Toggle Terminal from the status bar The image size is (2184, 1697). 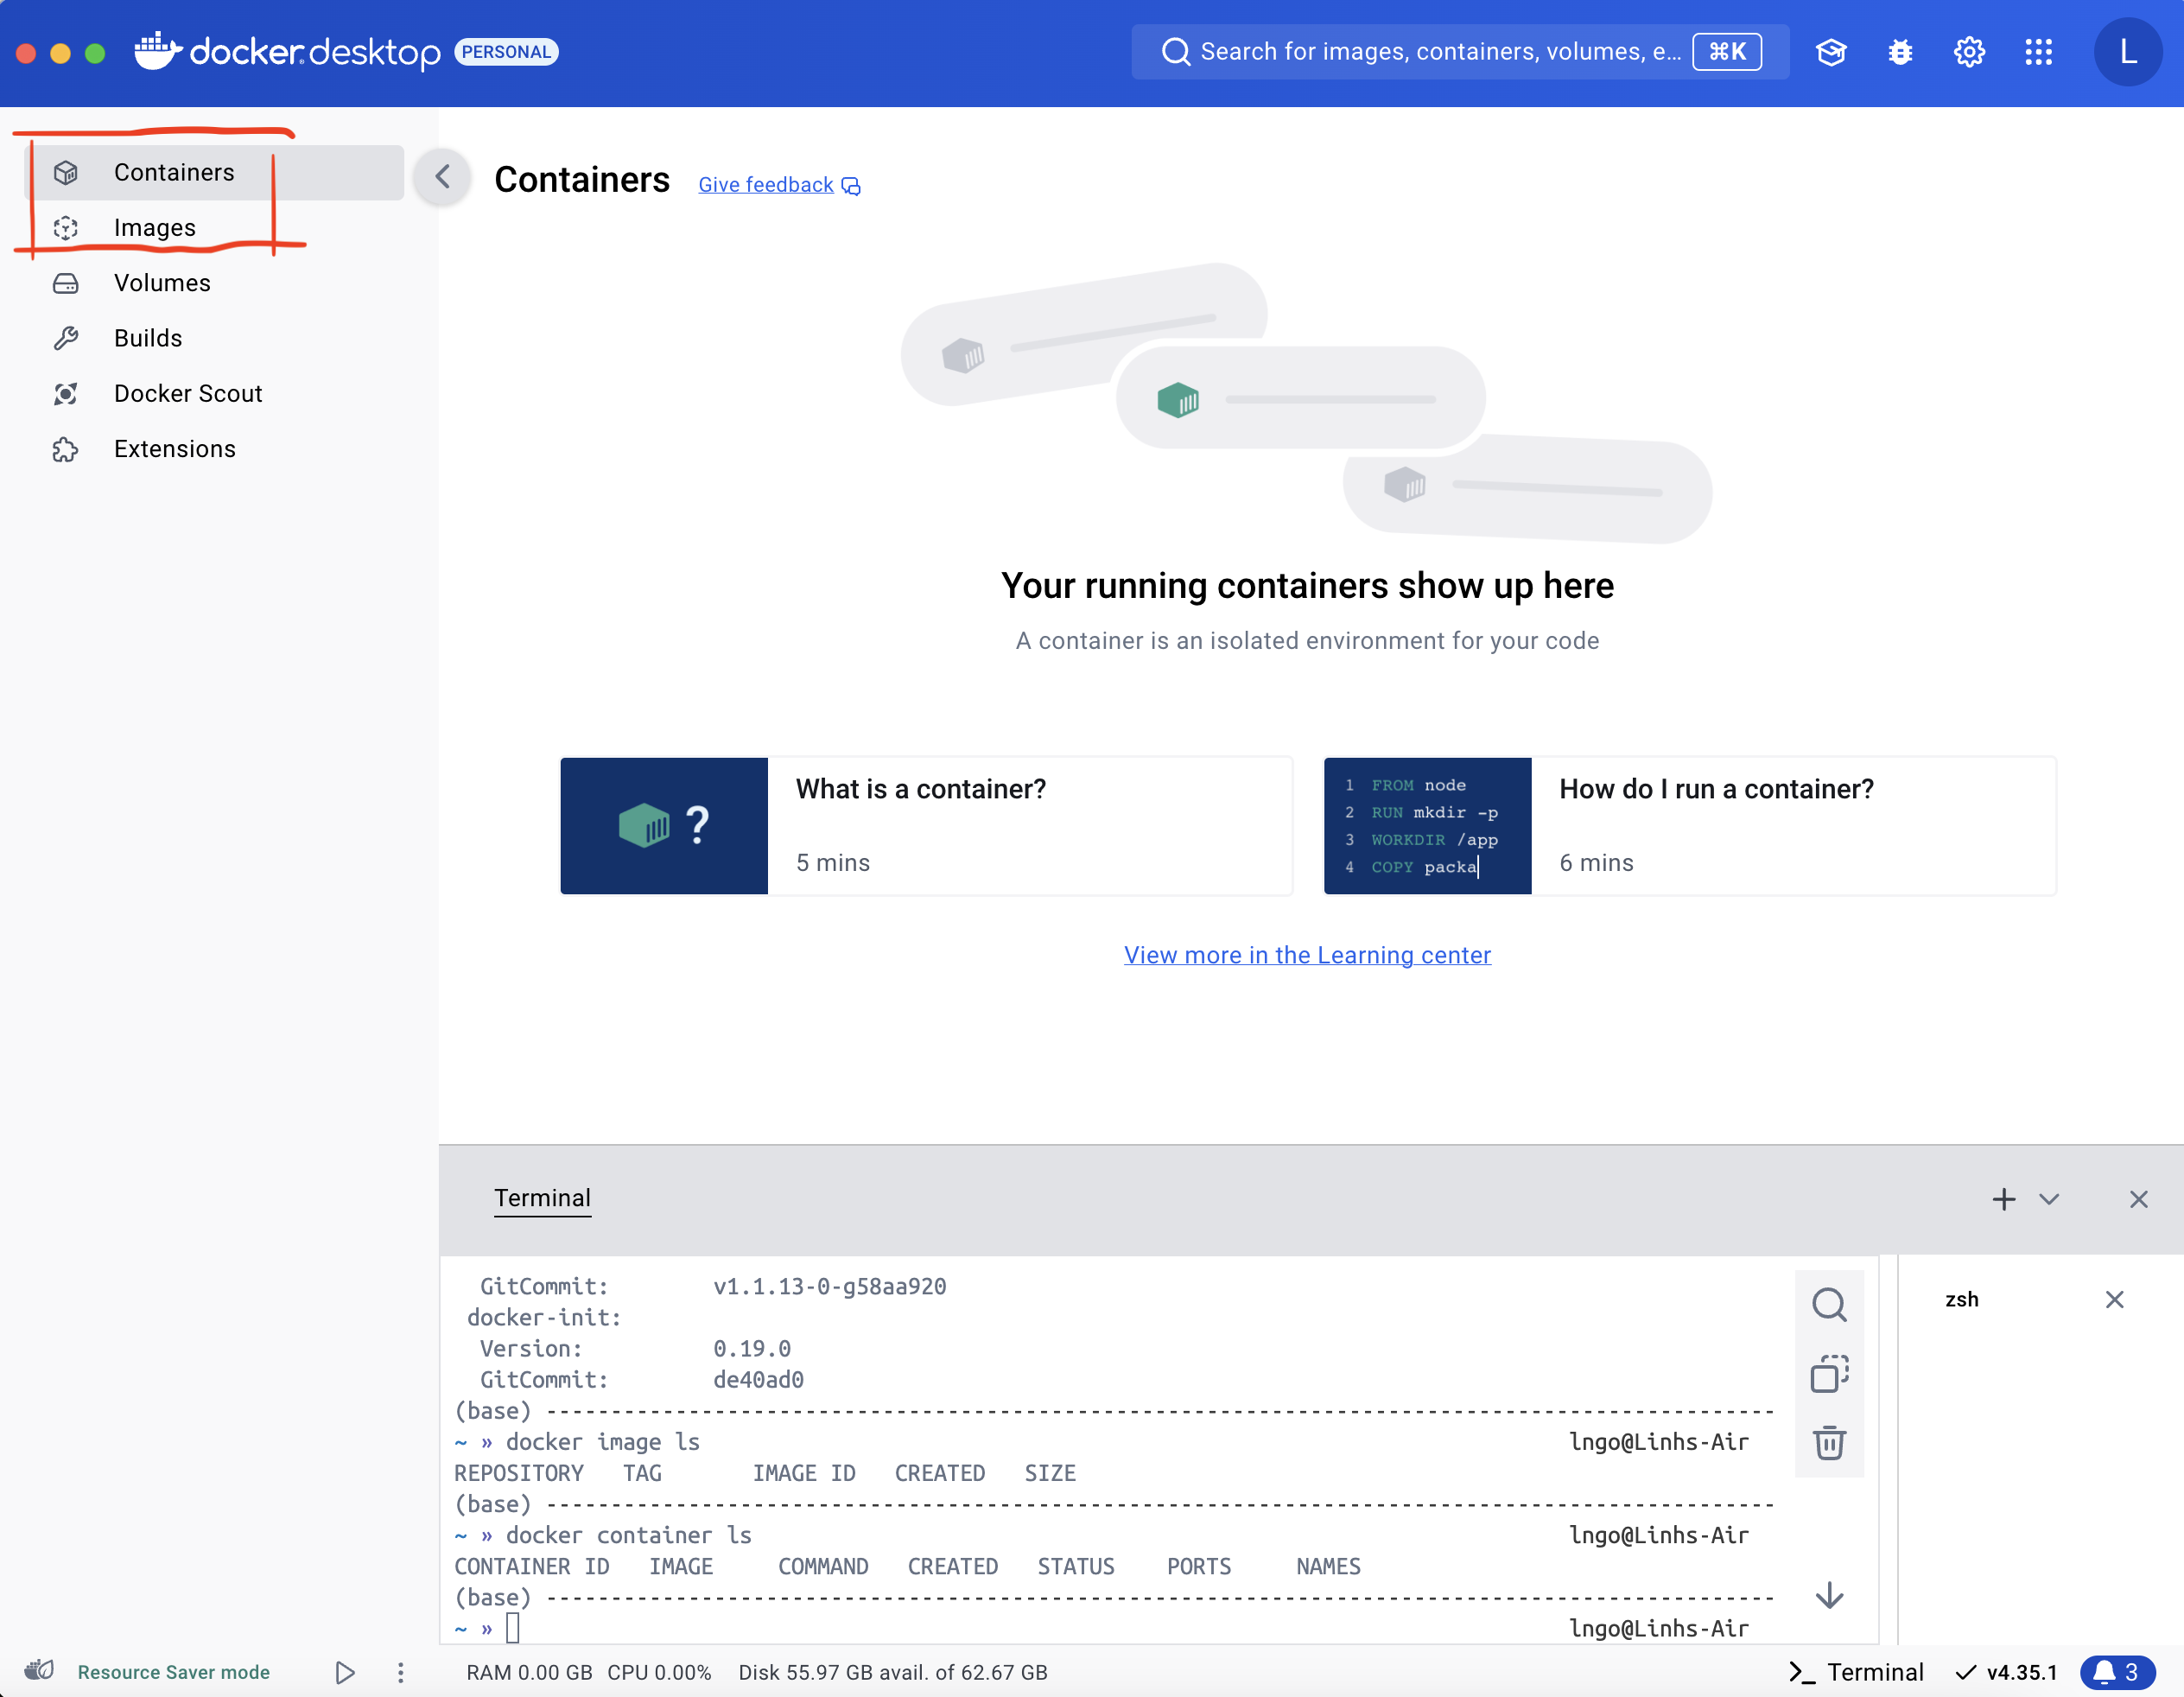[x=1856, y=1672]
